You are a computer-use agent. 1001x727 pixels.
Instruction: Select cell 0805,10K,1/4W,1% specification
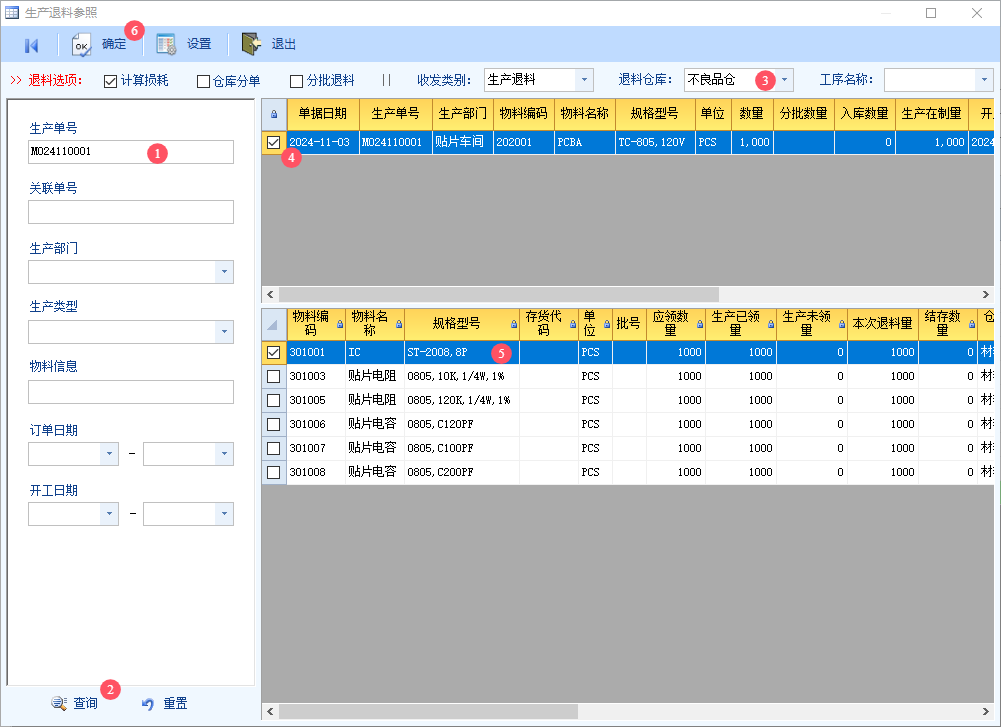tap(462, 377)
